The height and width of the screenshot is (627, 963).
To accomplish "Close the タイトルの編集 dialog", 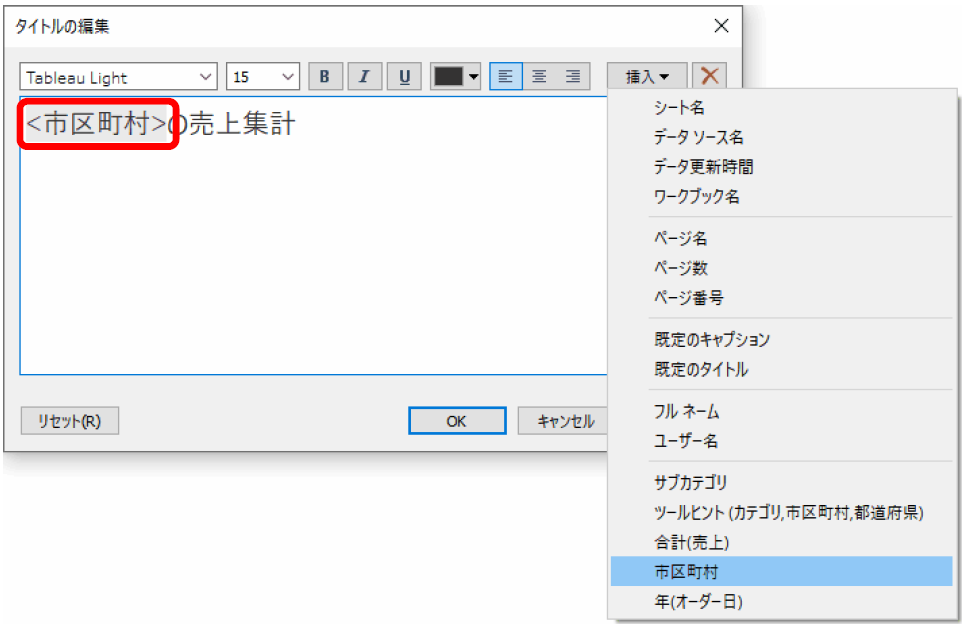I will click(x=722, y=26).
